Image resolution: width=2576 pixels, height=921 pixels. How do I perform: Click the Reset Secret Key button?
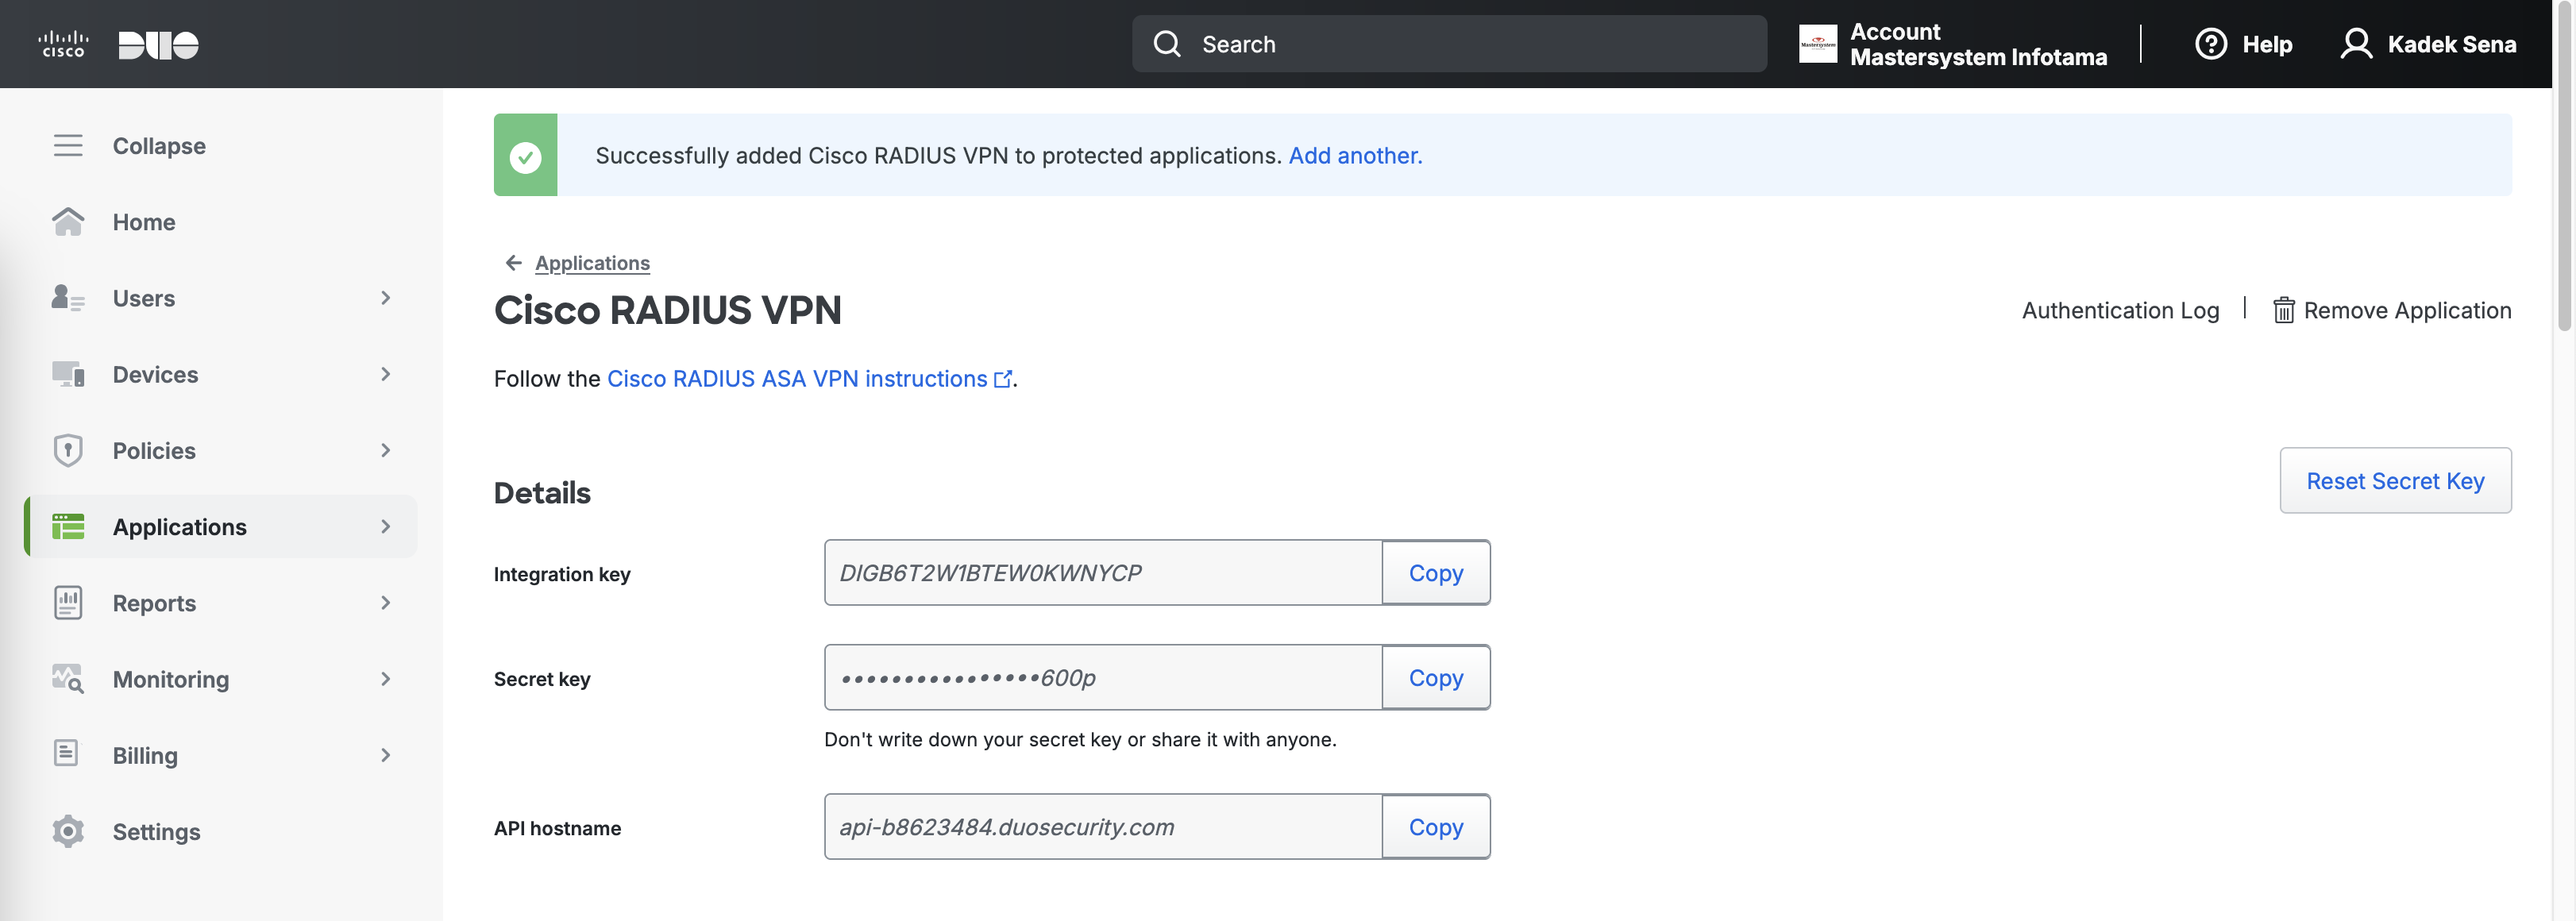[x=2394, y=481]
